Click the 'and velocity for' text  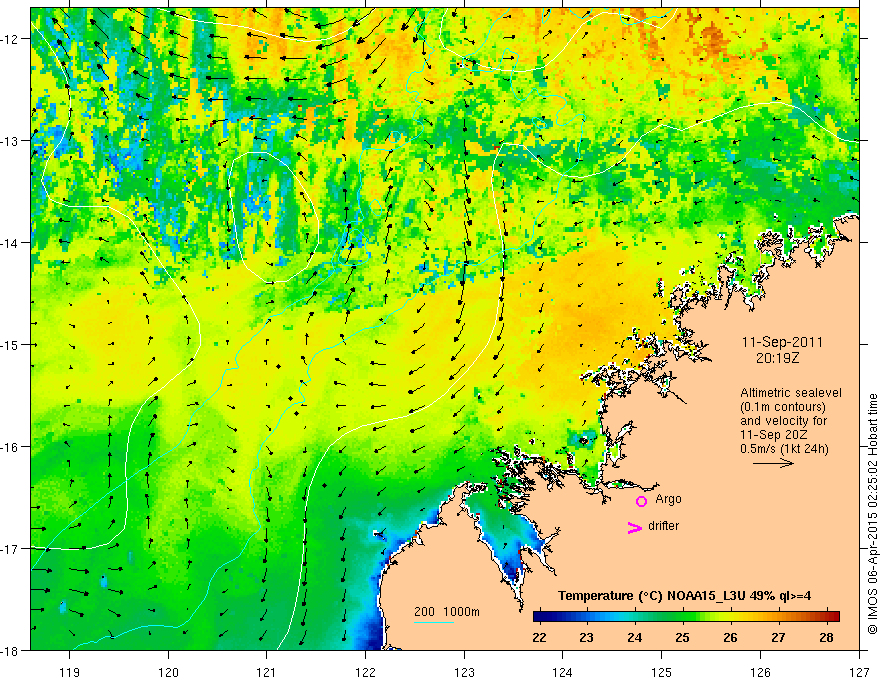click(x=783, y=420)
